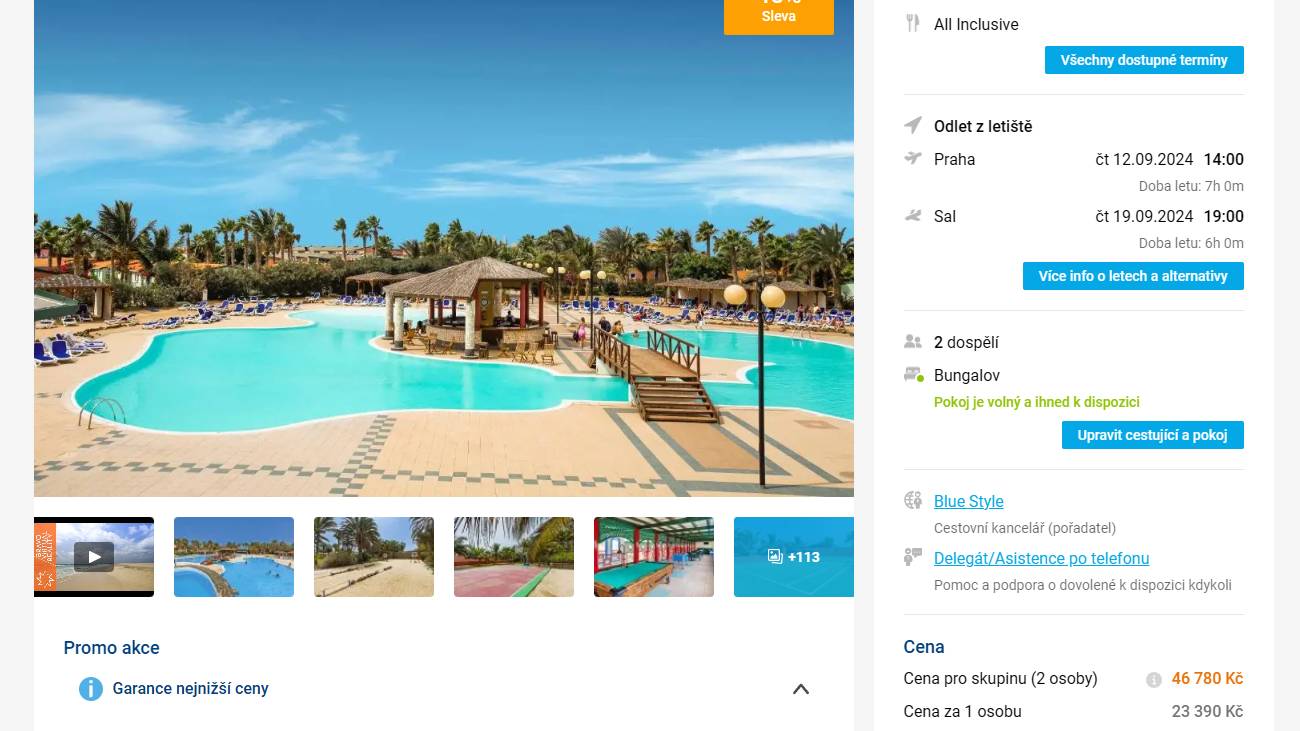Click the All Inclusive cutlery icon
1300x731 pixels.
point(912,23)
